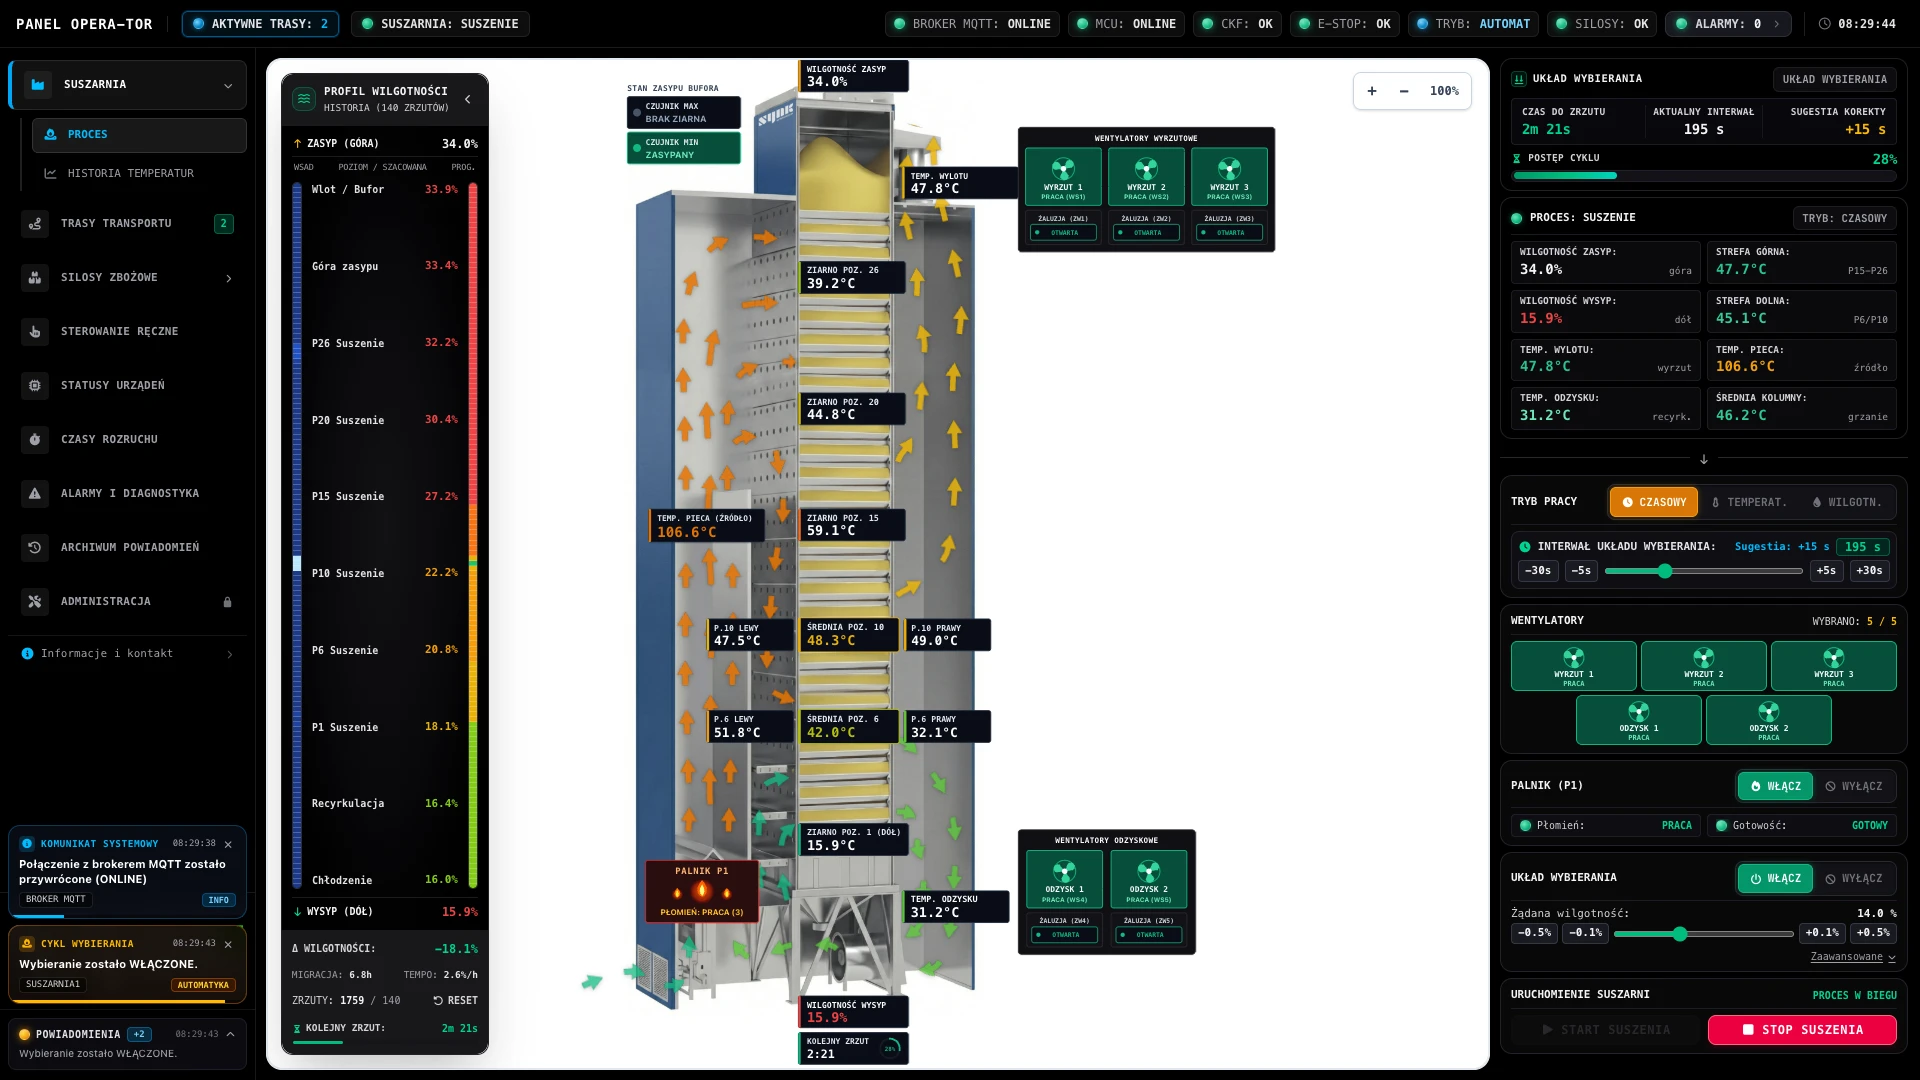Close the Komunikat systemowy notification

[228, 844]
